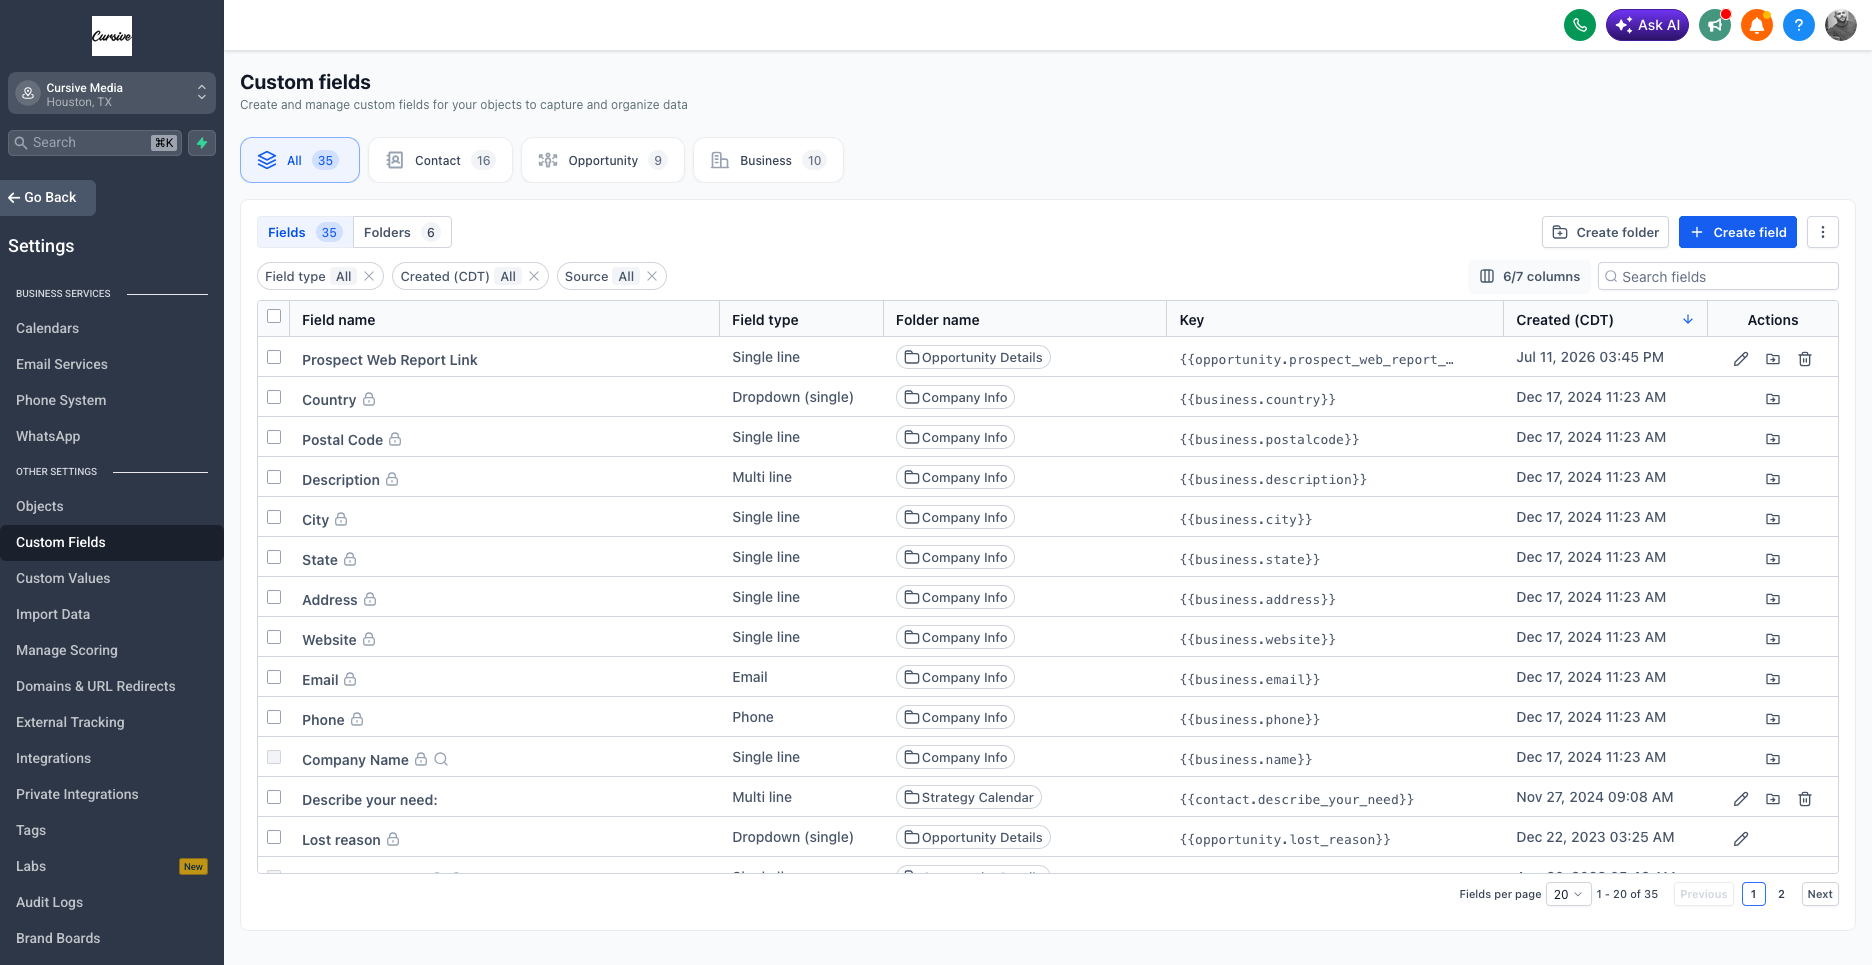
Task: Open the Folders tab
Action: pyautogui.click(x=402, y=232)
